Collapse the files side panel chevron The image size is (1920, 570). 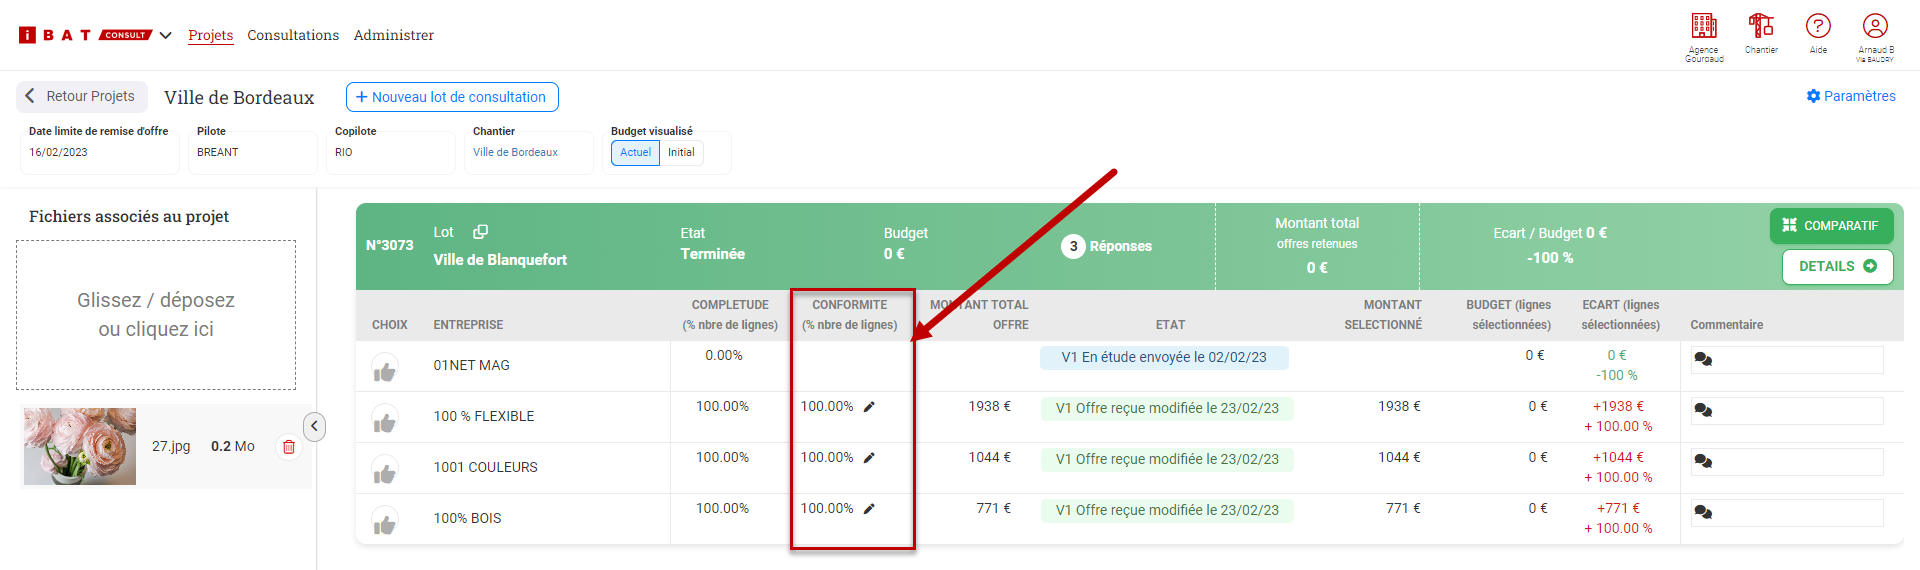[314, 427]
